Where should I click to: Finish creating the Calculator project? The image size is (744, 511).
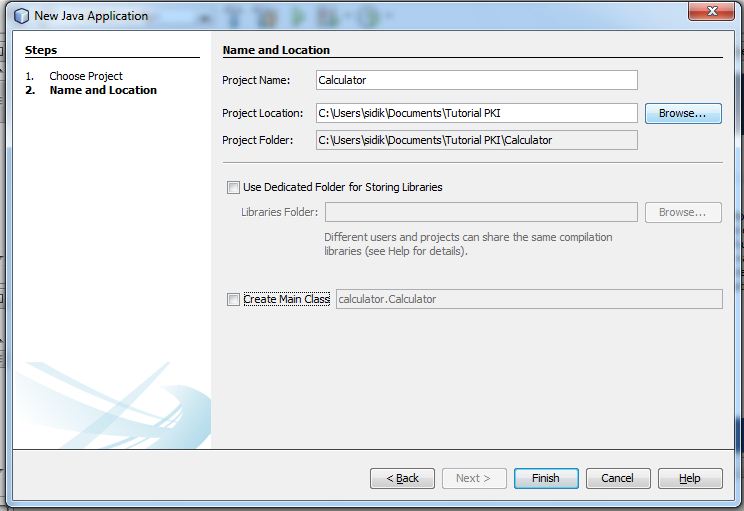(x=546, y=478)
